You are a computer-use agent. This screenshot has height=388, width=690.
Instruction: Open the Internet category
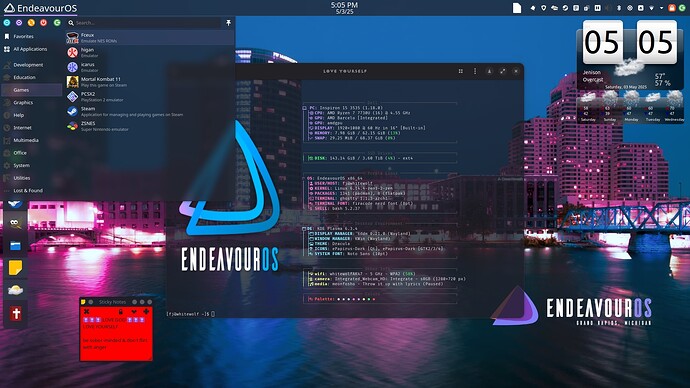point(32,128)
